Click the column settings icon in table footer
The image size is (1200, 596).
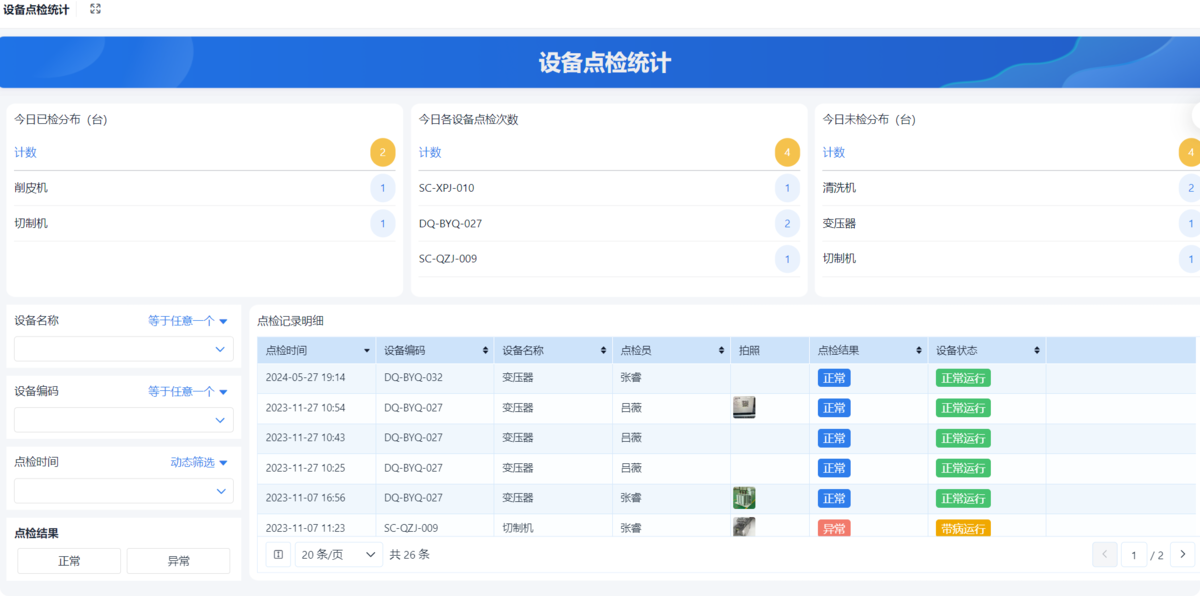tap(279, 554)
